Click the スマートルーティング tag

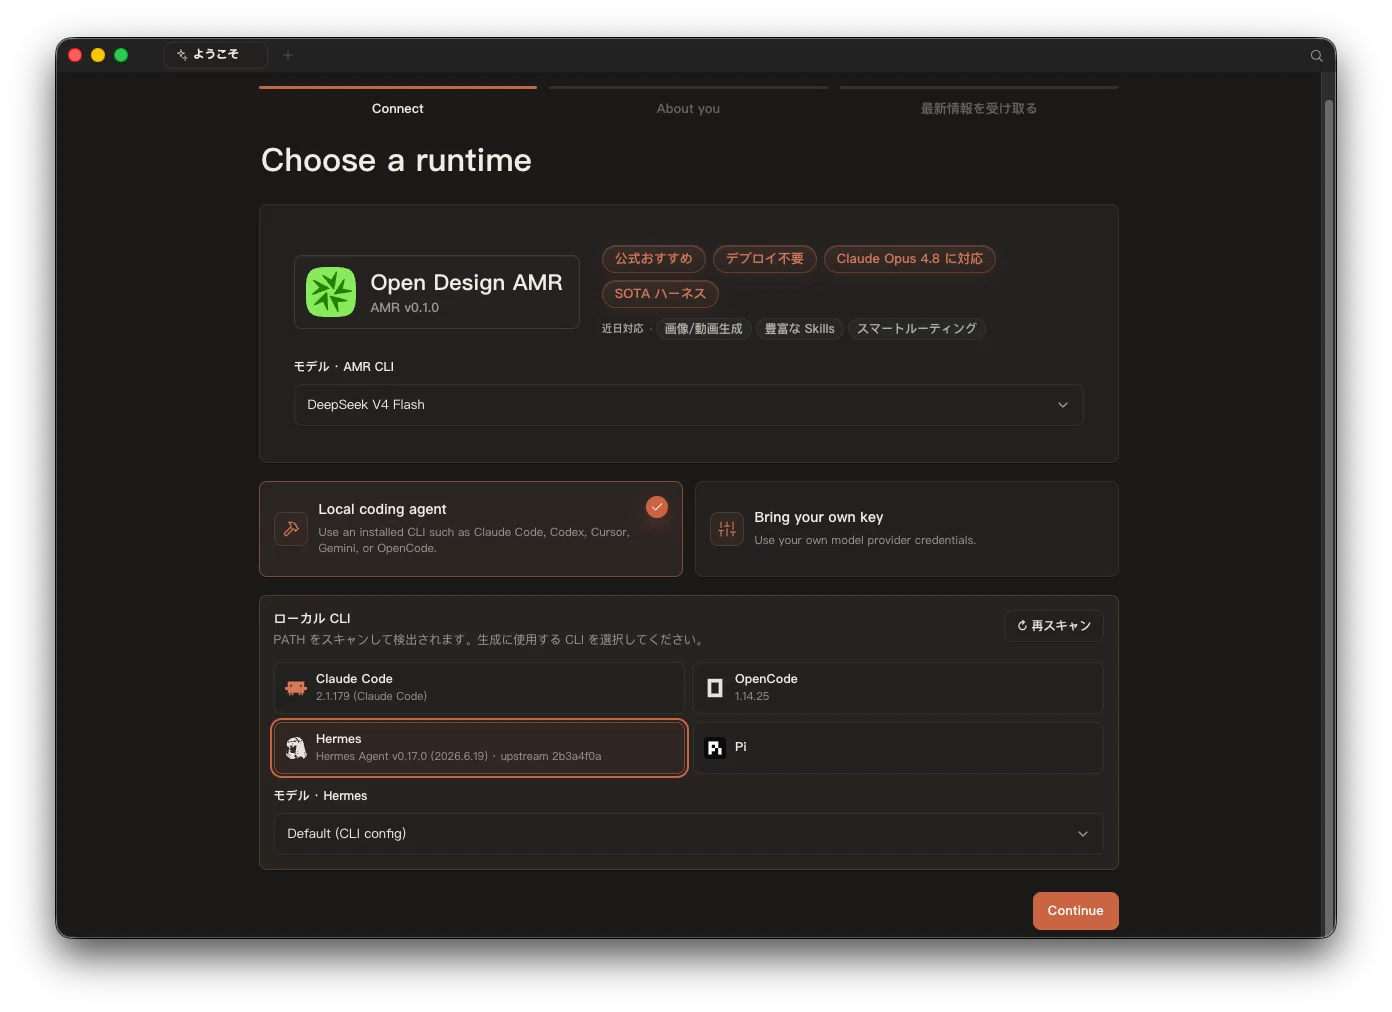(x=917, y=329)
